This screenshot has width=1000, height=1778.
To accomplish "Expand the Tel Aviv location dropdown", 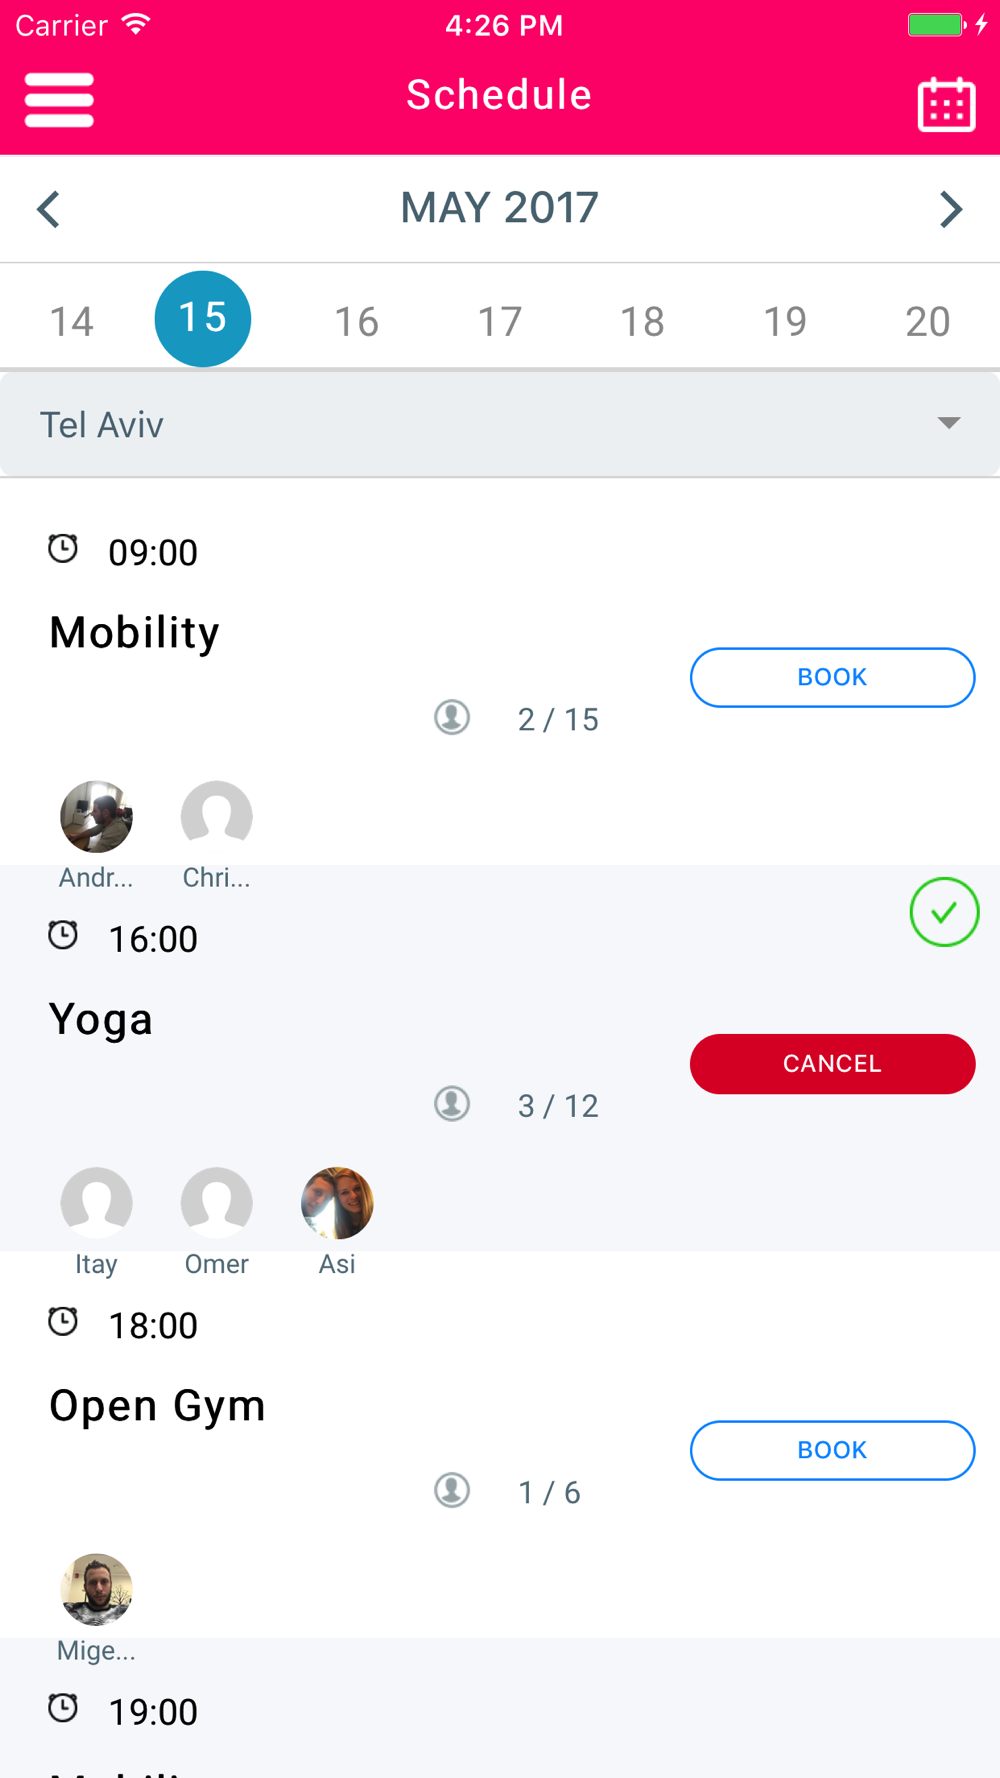I will pos(500,424).
